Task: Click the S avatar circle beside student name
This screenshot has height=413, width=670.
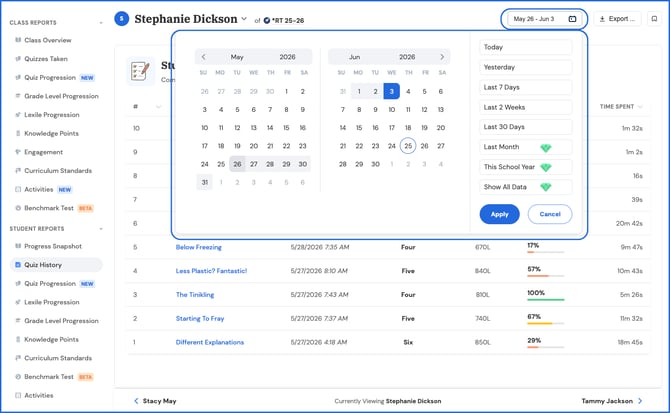Action: pos(122,19)
